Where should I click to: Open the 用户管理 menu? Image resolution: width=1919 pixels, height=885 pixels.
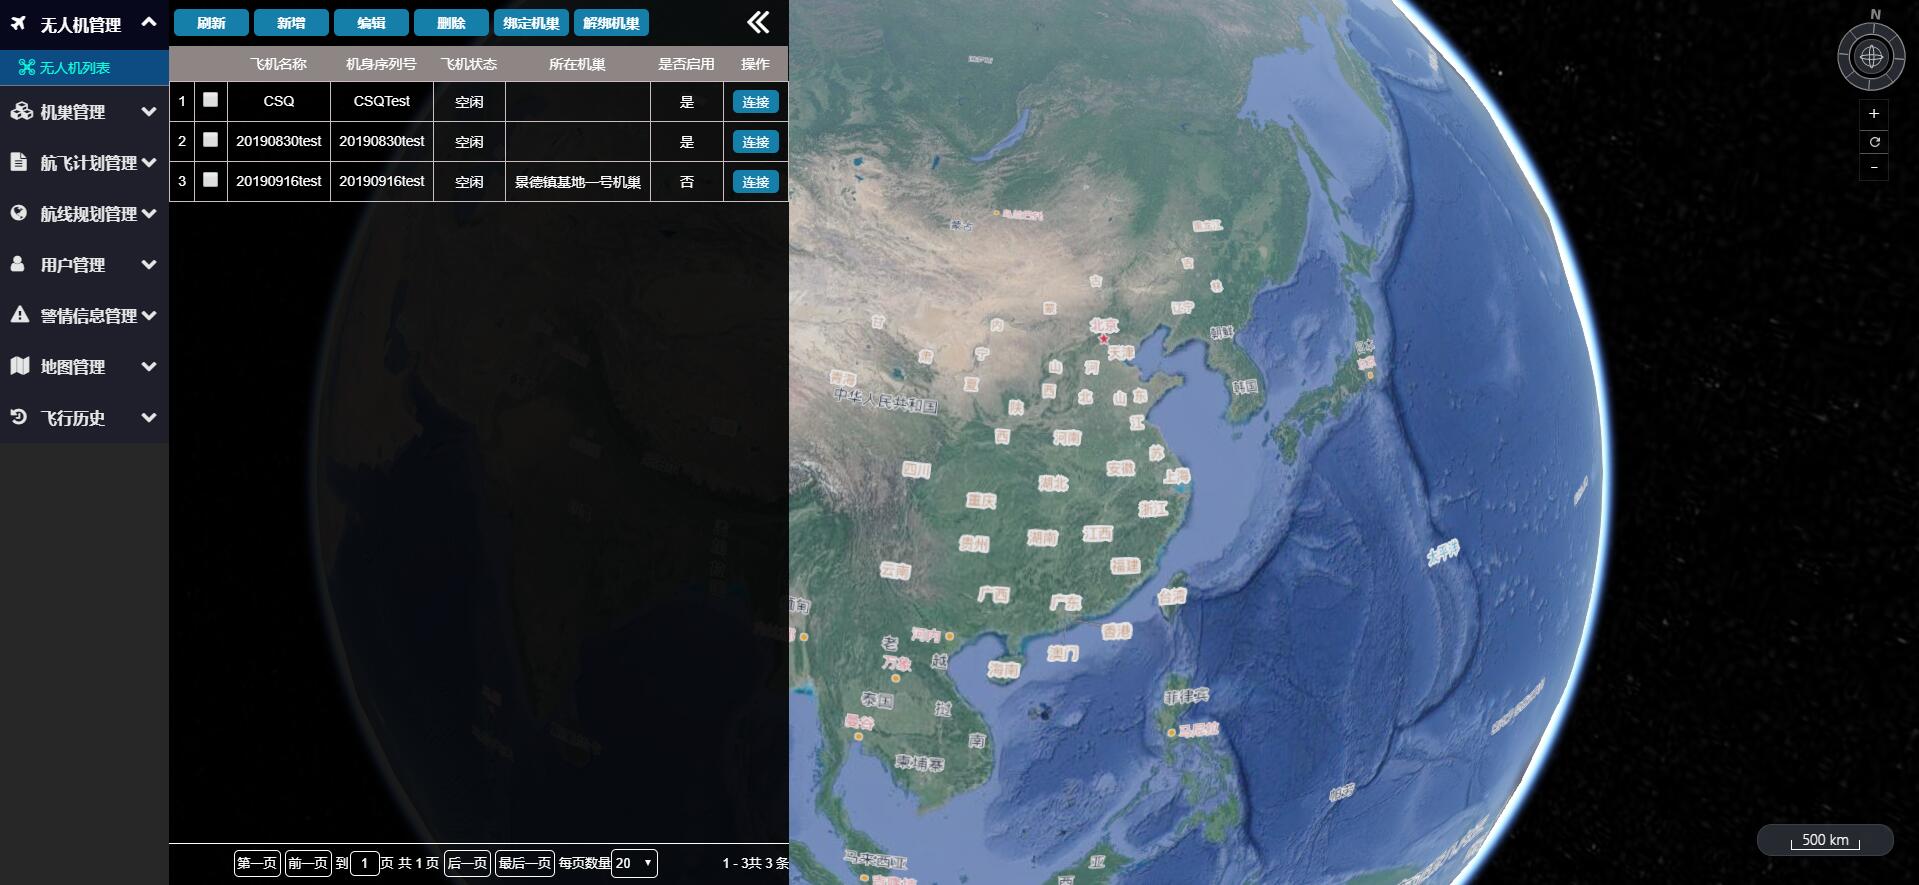pos(84,264)
